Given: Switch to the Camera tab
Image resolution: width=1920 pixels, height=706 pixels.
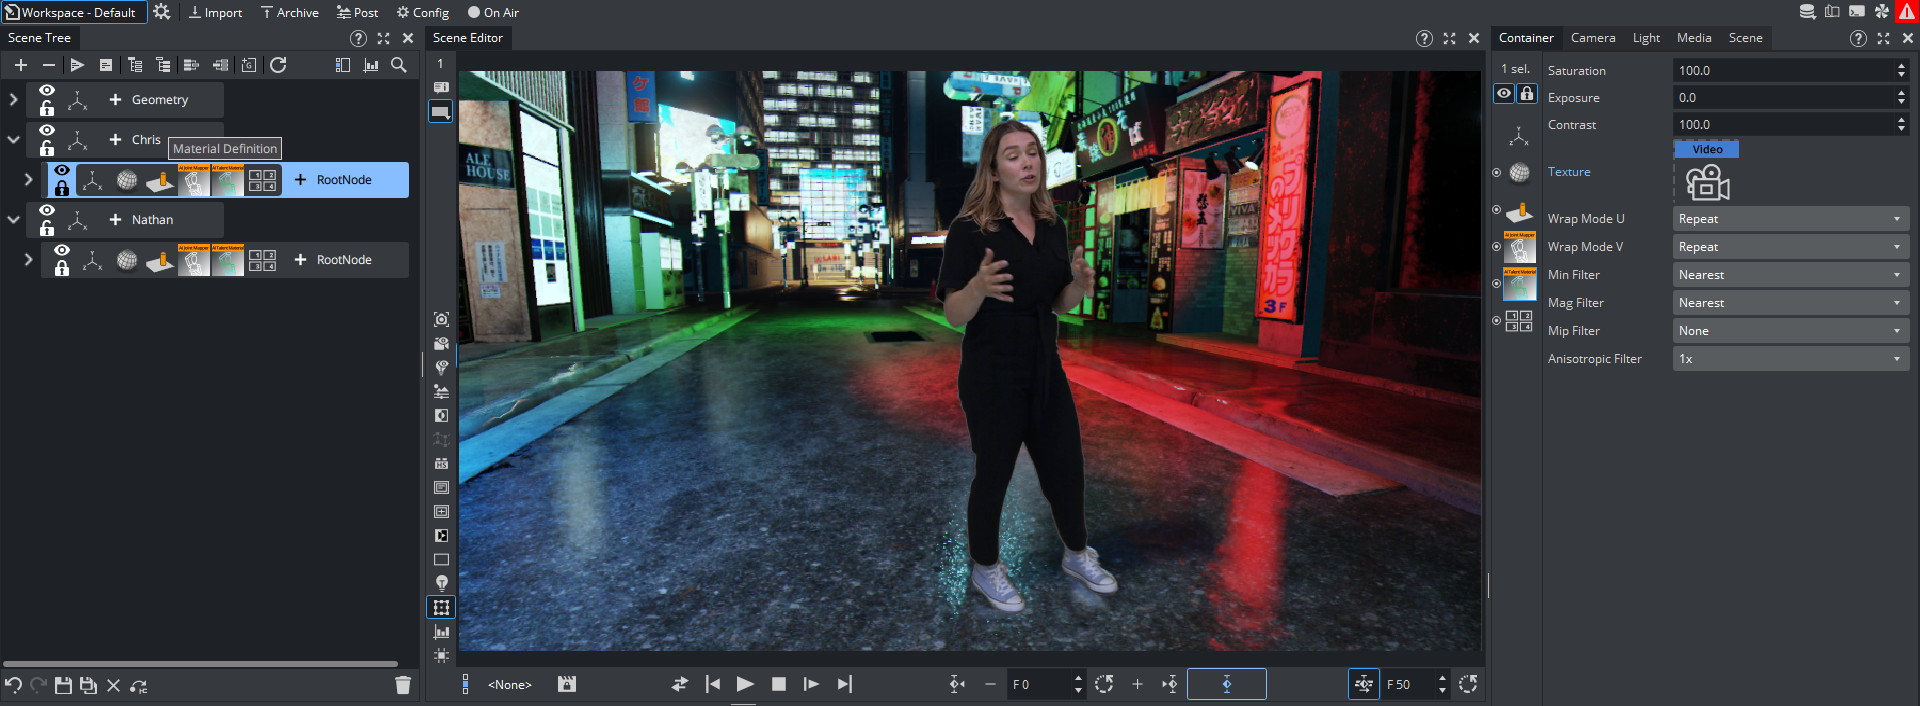Looking at the screenshot, I should pyautogui.click(x=1592, y=38).
